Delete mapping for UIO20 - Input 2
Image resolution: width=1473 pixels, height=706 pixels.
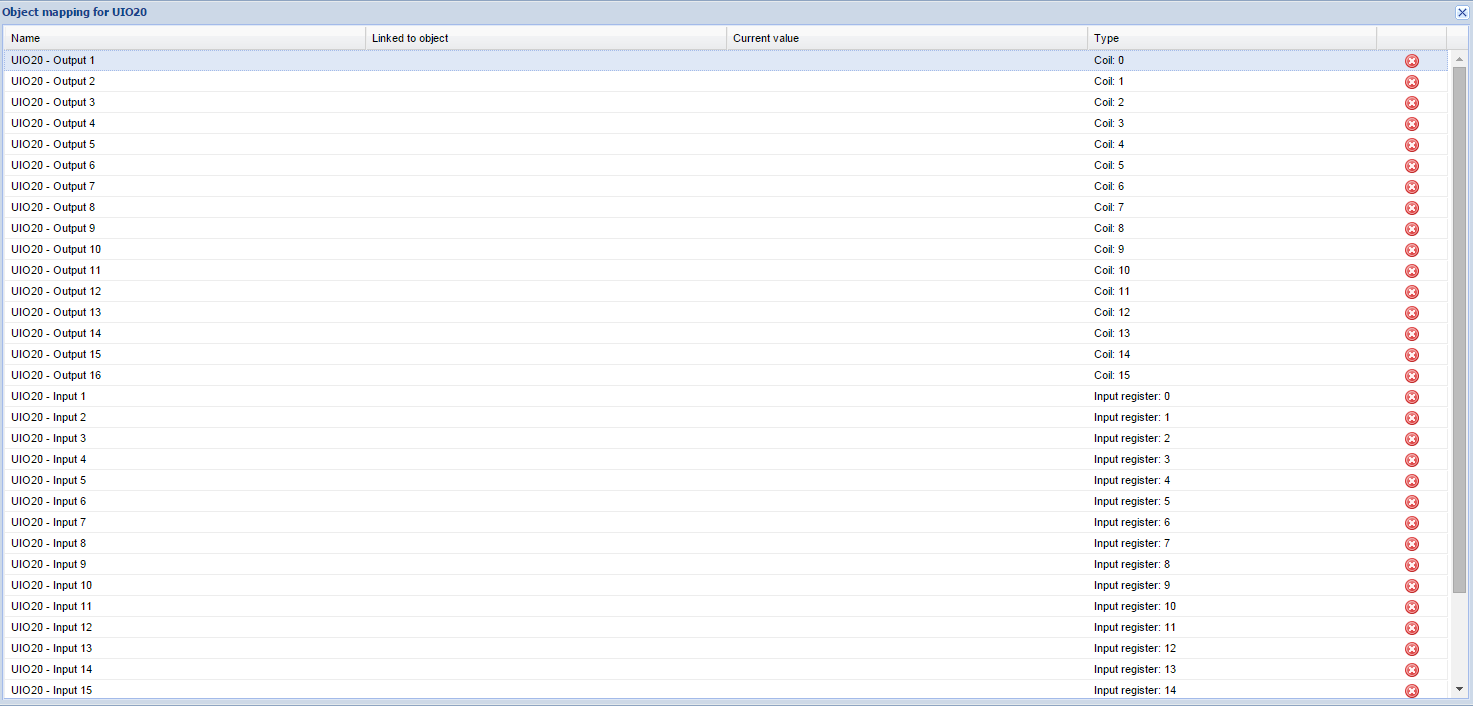pos(1412,418)
